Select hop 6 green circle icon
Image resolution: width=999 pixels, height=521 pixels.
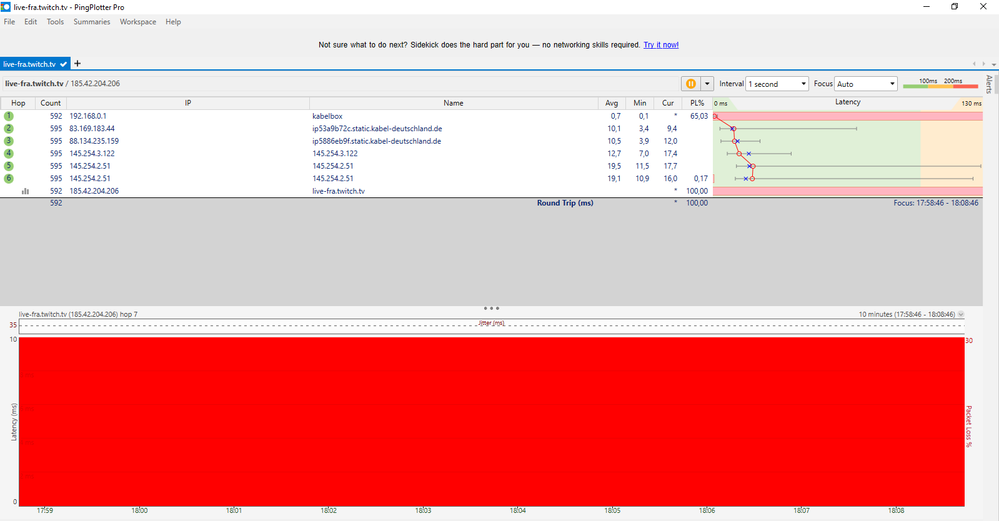tap(8, 178)
